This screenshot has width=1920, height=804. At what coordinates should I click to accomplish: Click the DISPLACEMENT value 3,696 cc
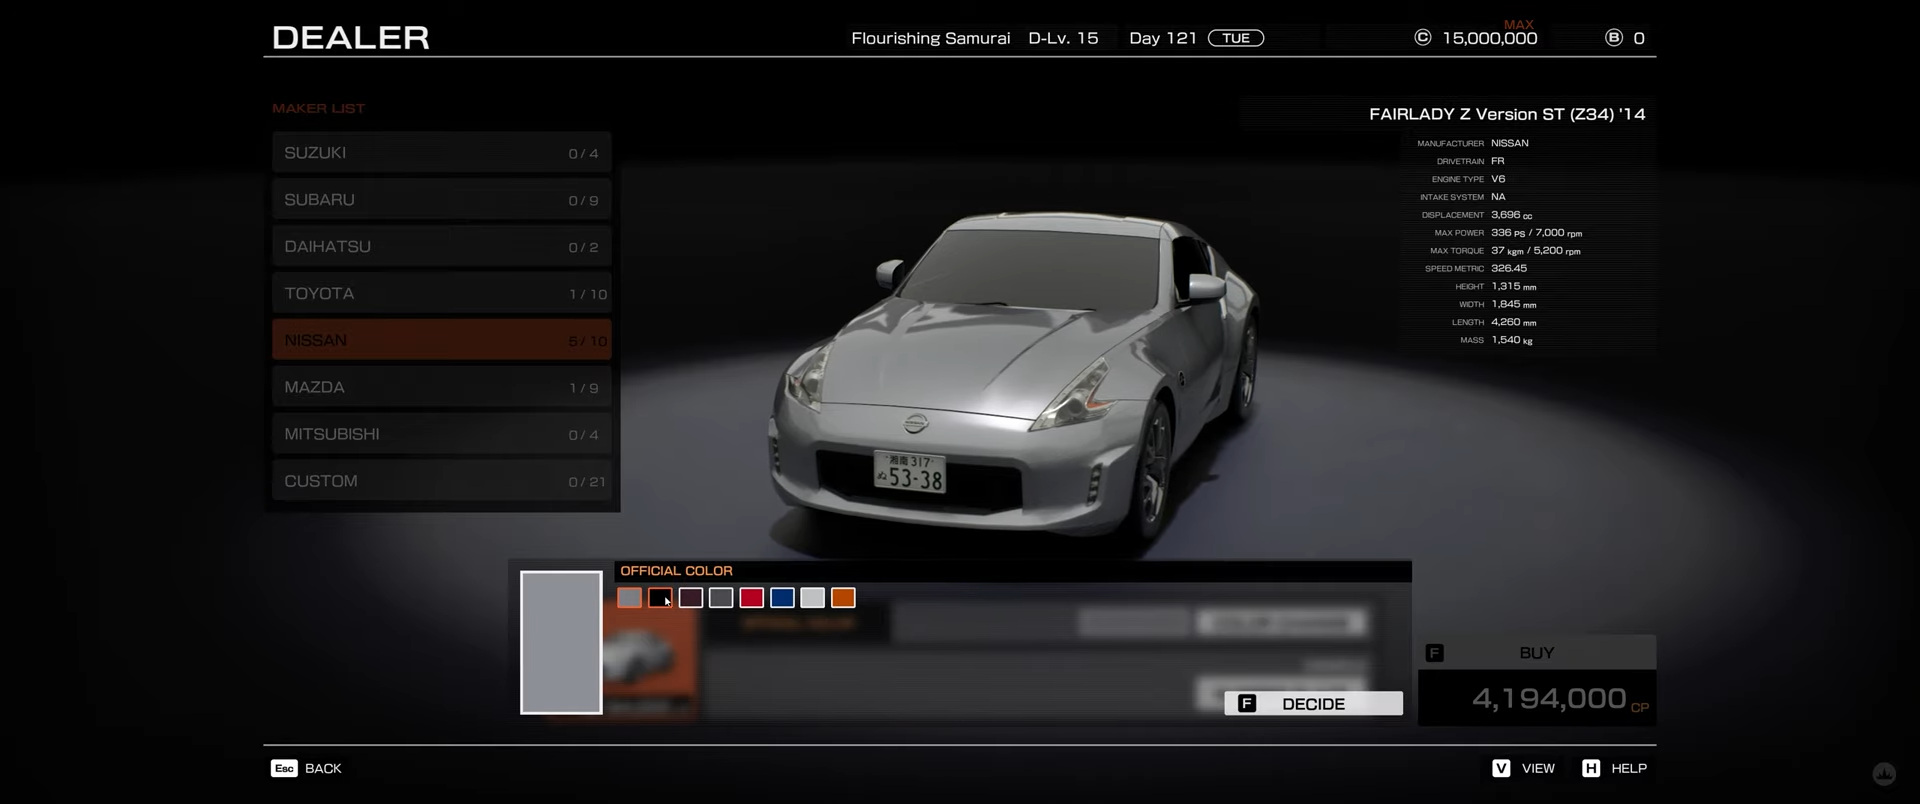[1511, 215]
